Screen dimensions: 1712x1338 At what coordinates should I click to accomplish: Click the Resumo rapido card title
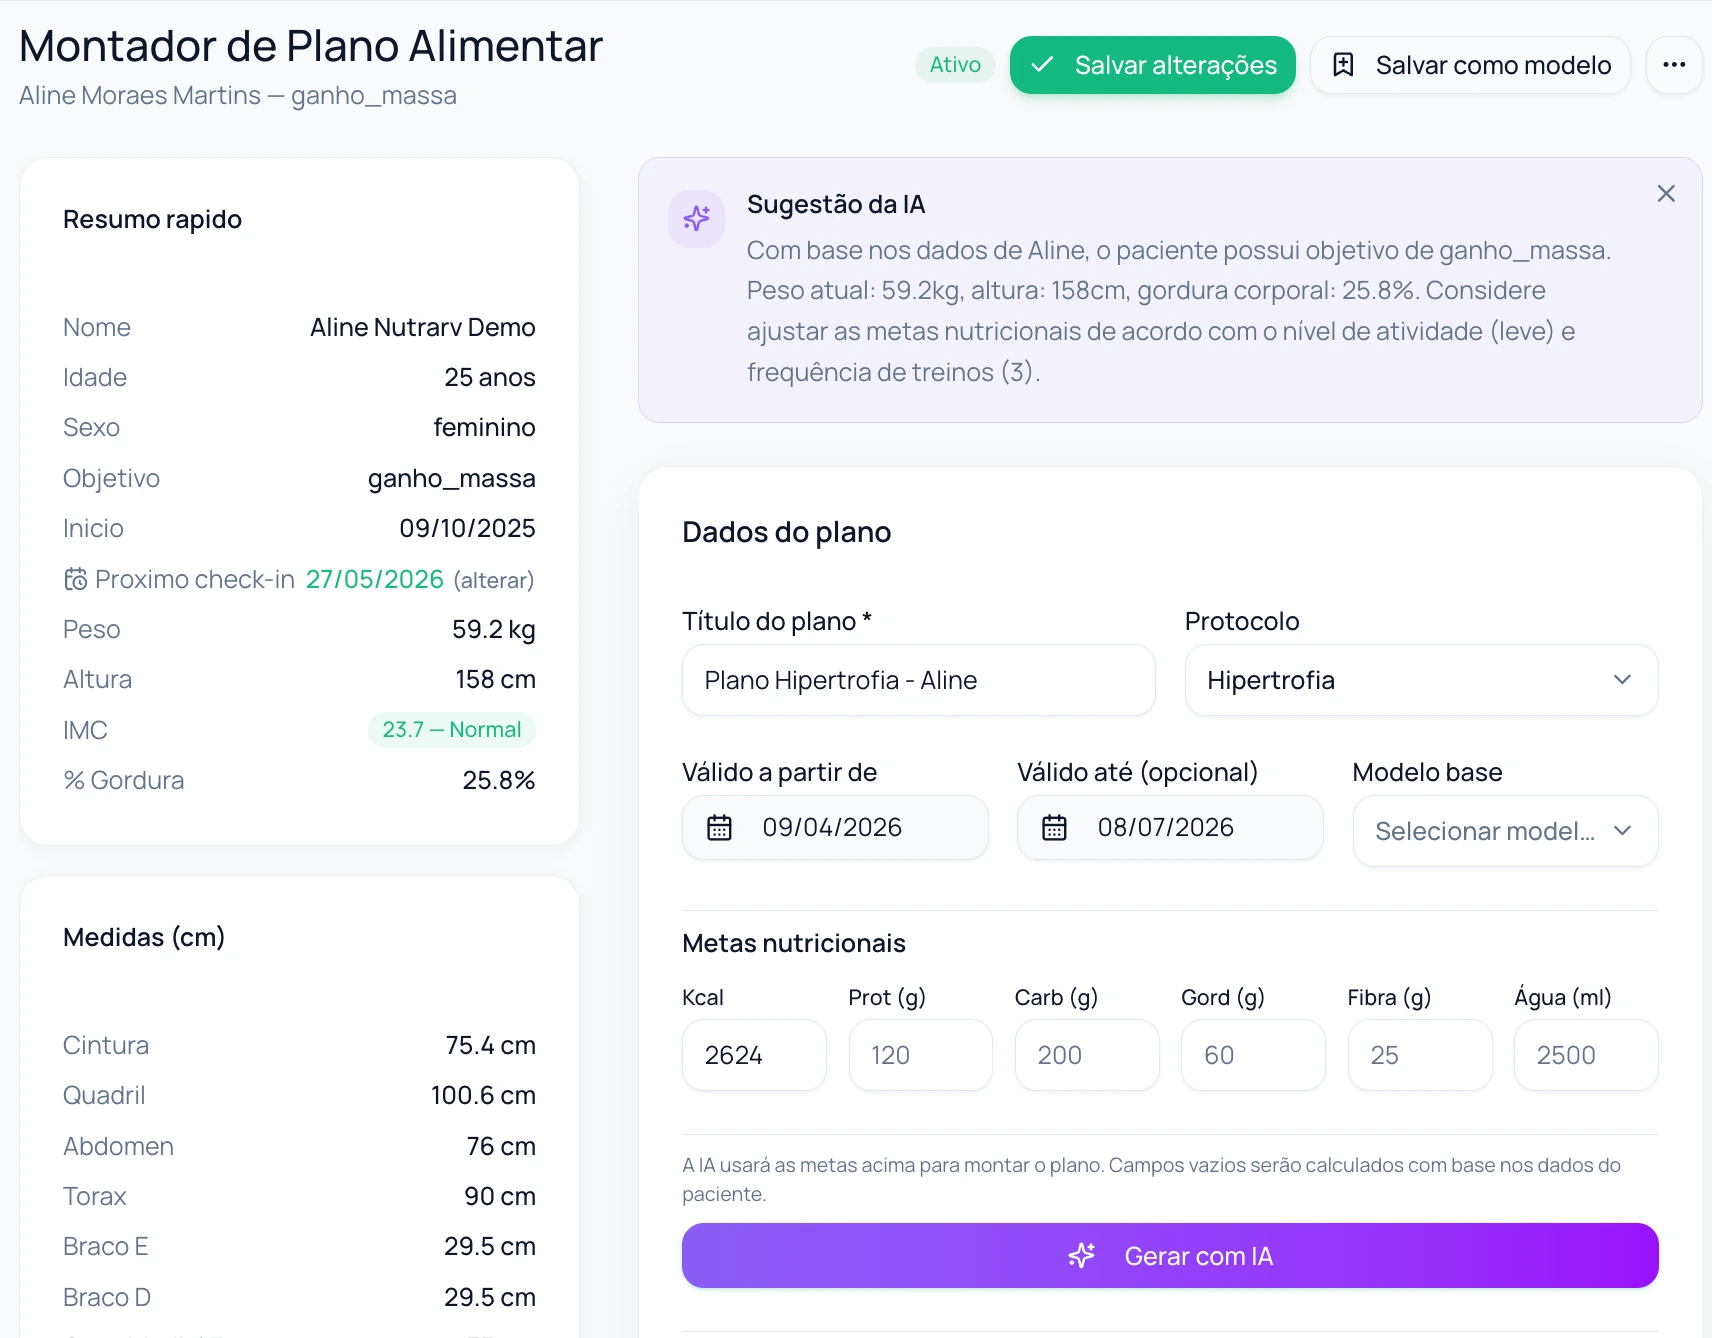click(x=152, y=220)
